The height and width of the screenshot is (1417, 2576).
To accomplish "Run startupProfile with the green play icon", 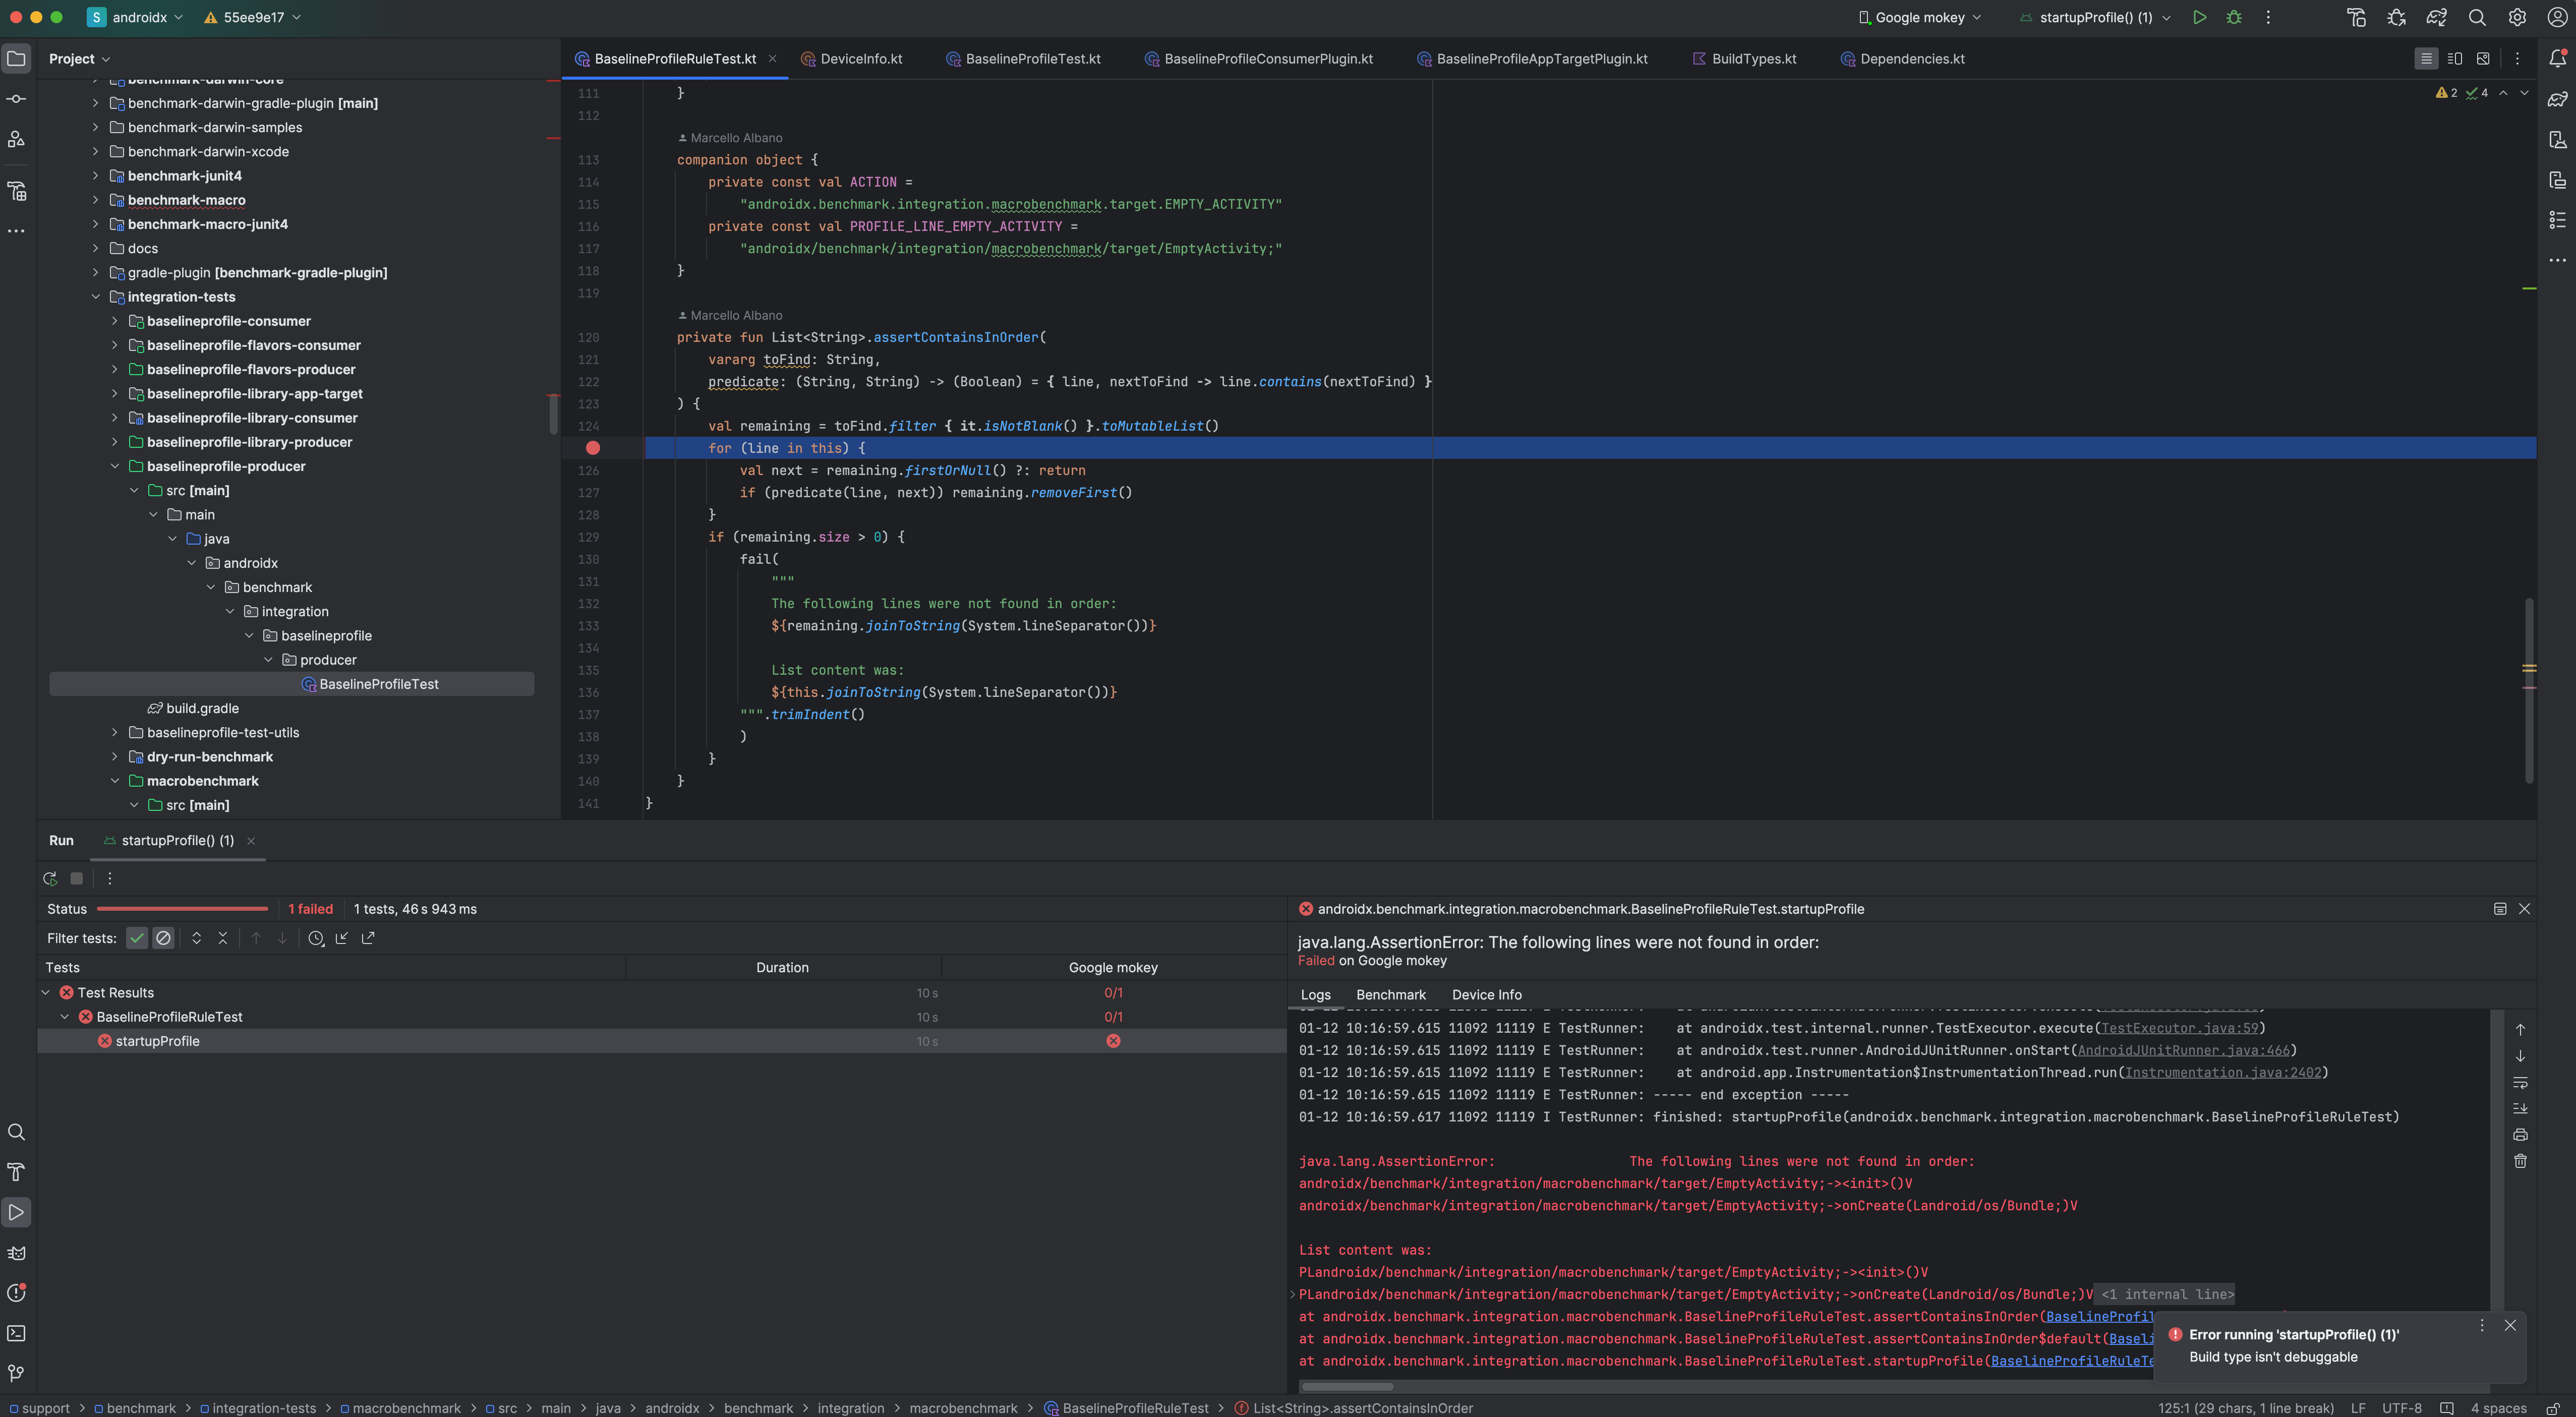I will point(2199,17).
